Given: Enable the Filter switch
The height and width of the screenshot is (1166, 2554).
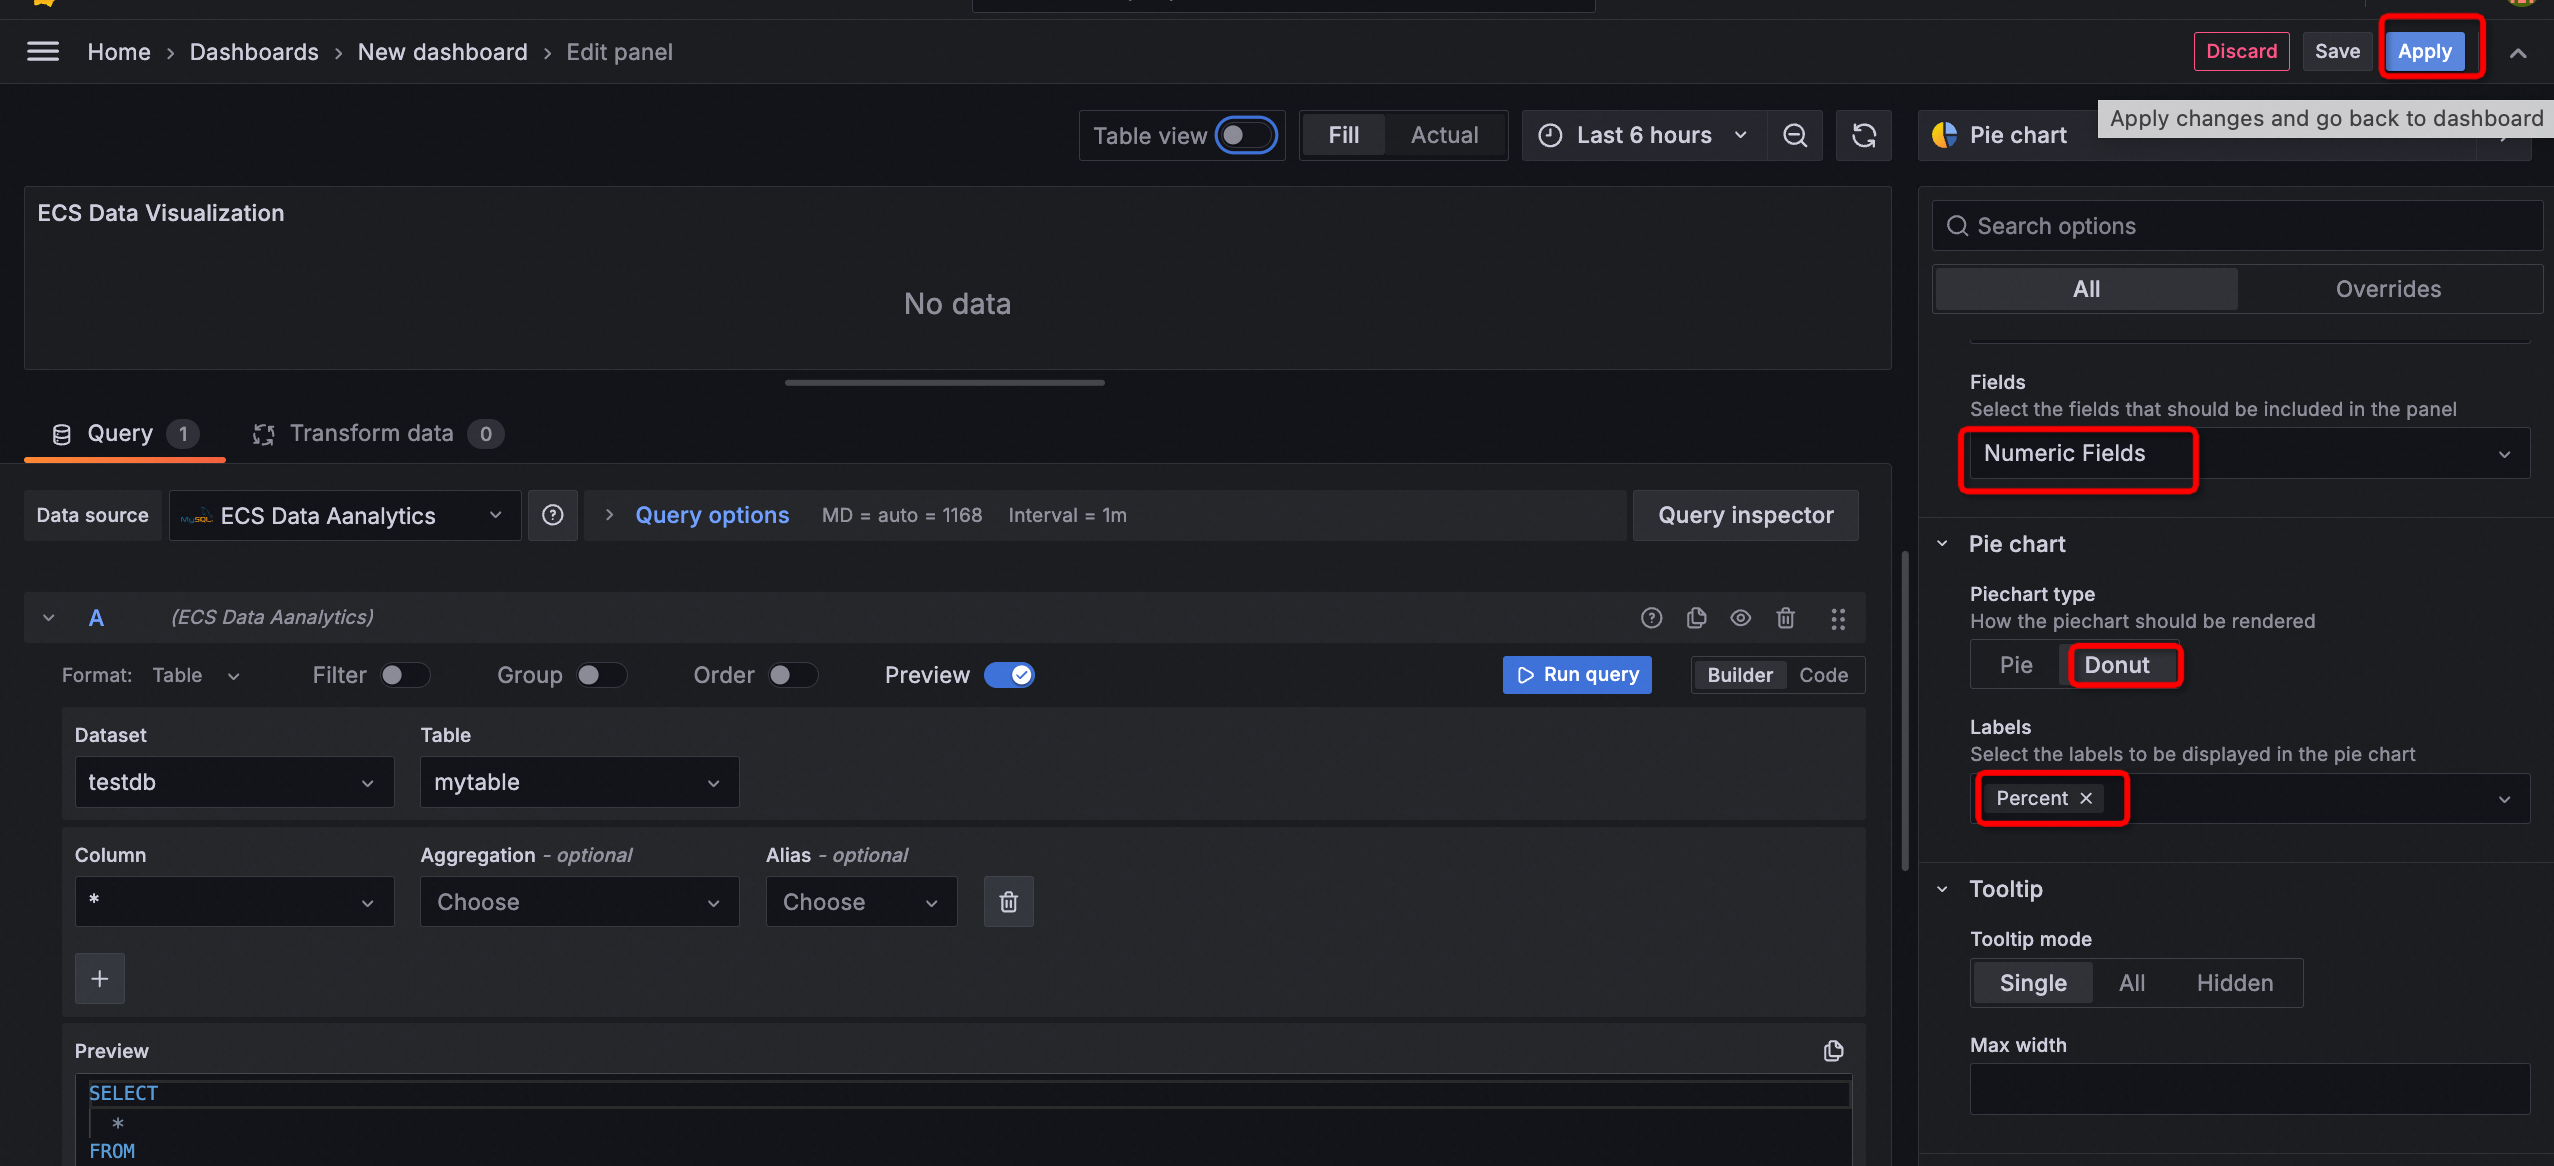Looking at the screenshot, I should pyautogui.click(x=405, y=675).
